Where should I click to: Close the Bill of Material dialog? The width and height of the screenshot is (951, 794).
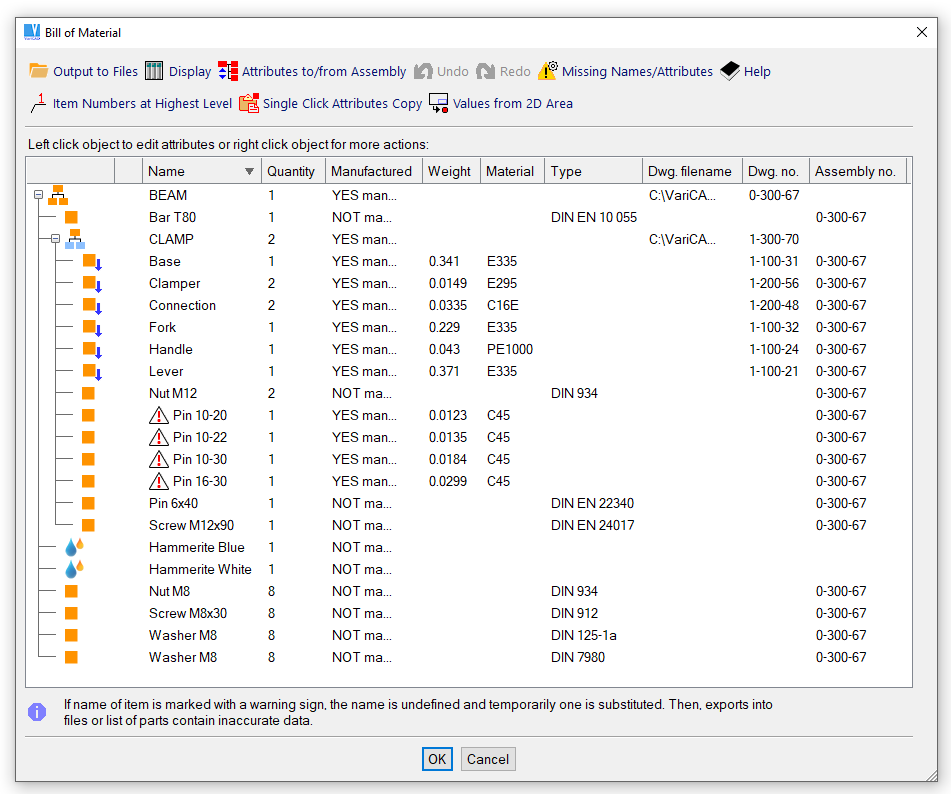coord(922,32)
